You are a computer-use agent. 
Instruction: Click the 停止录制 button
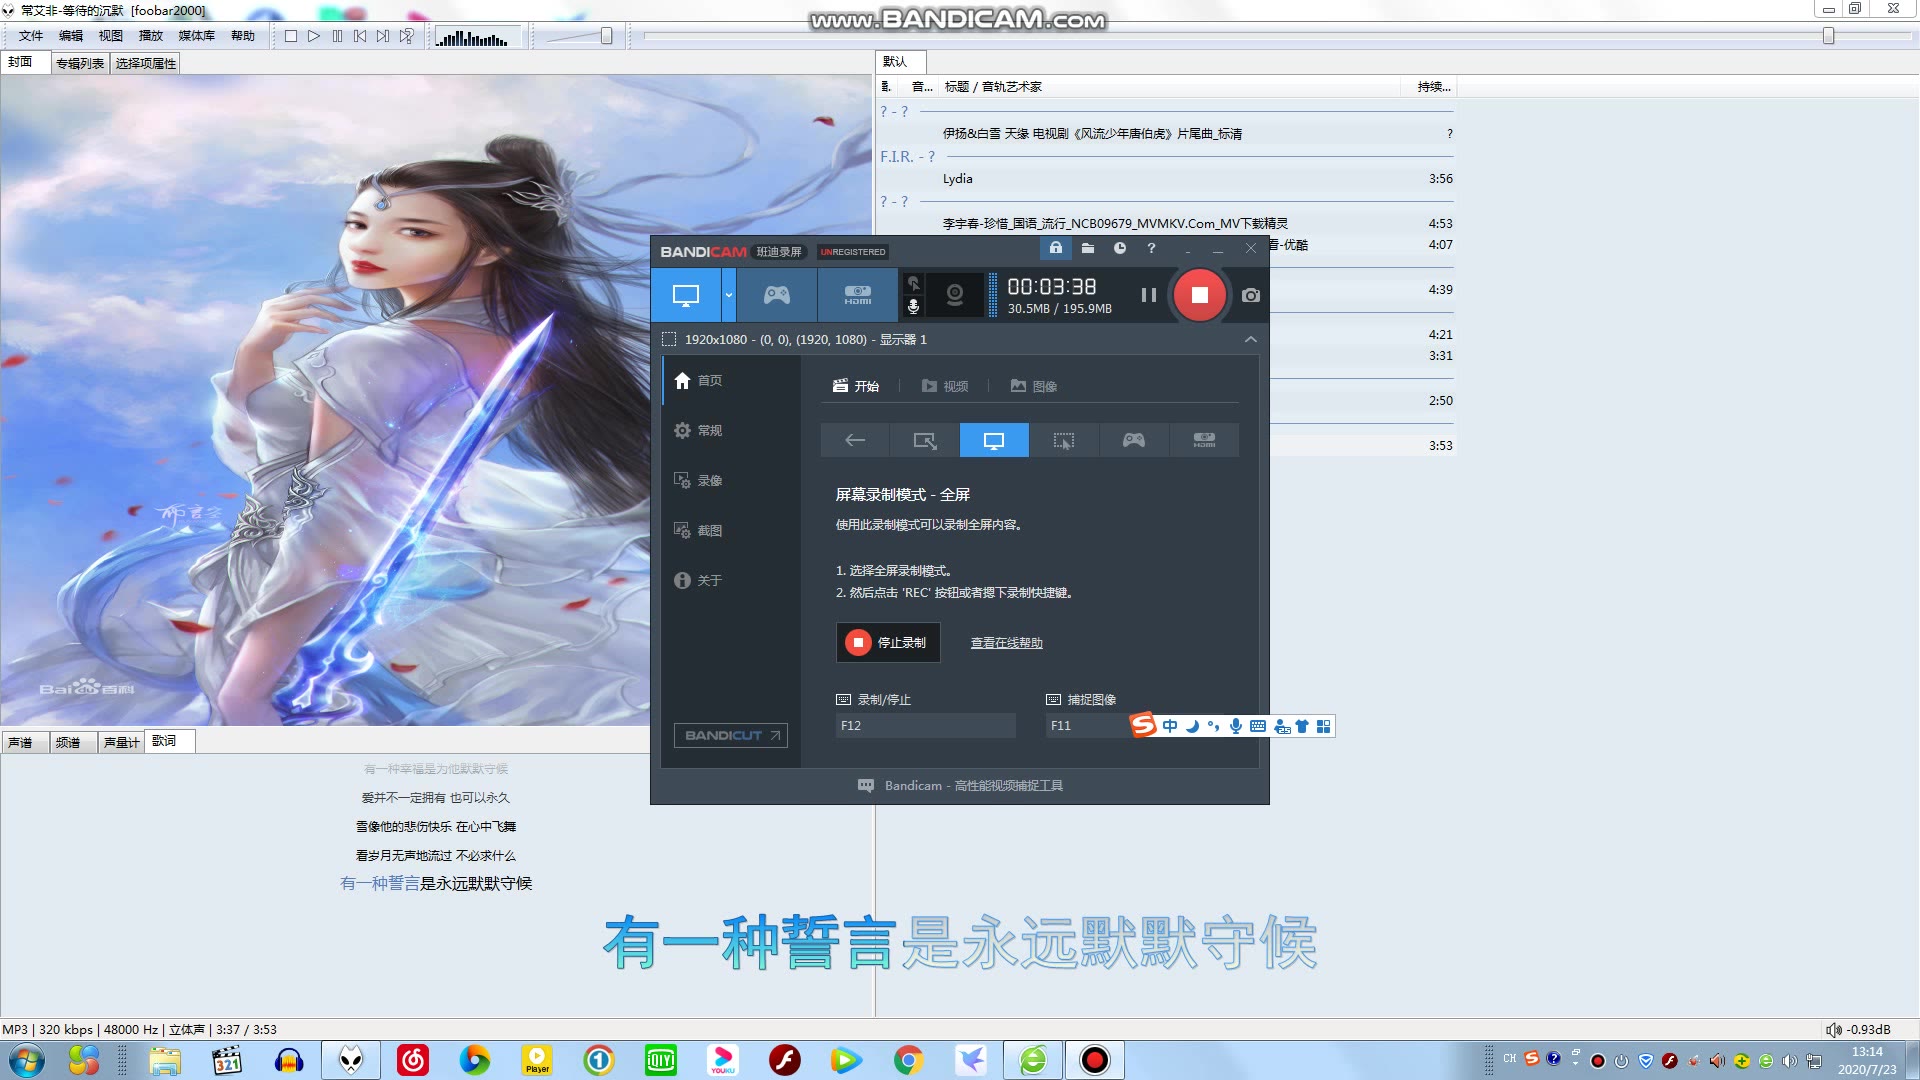(888, 643)
